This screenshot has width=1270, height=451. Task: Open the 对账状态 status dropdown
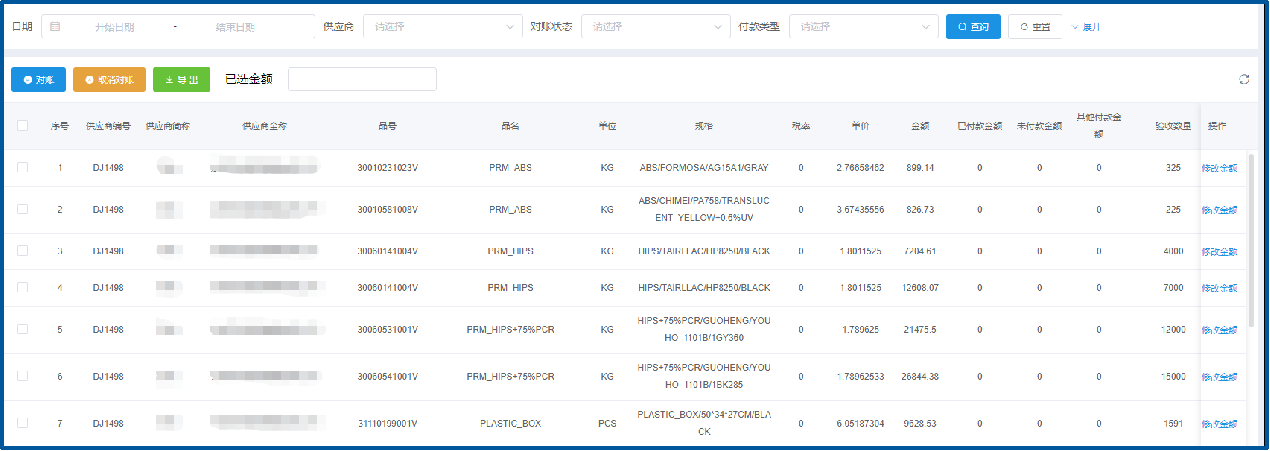(656, 27)
